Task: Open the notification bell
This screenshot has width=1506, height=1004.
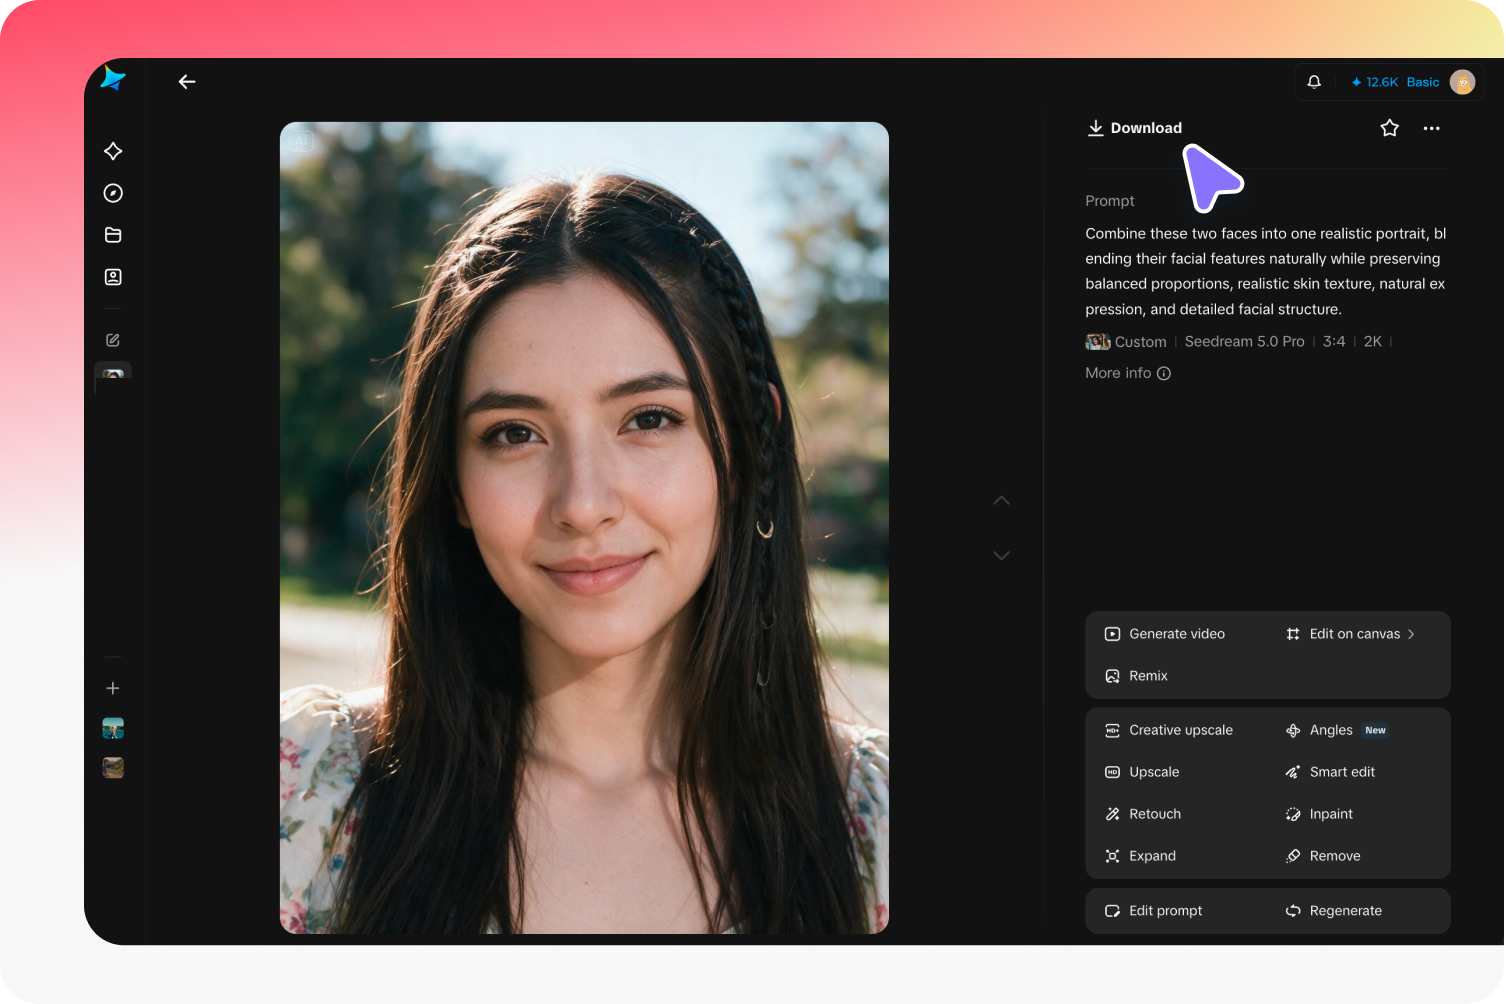Action: click(x=1314, y=82)
